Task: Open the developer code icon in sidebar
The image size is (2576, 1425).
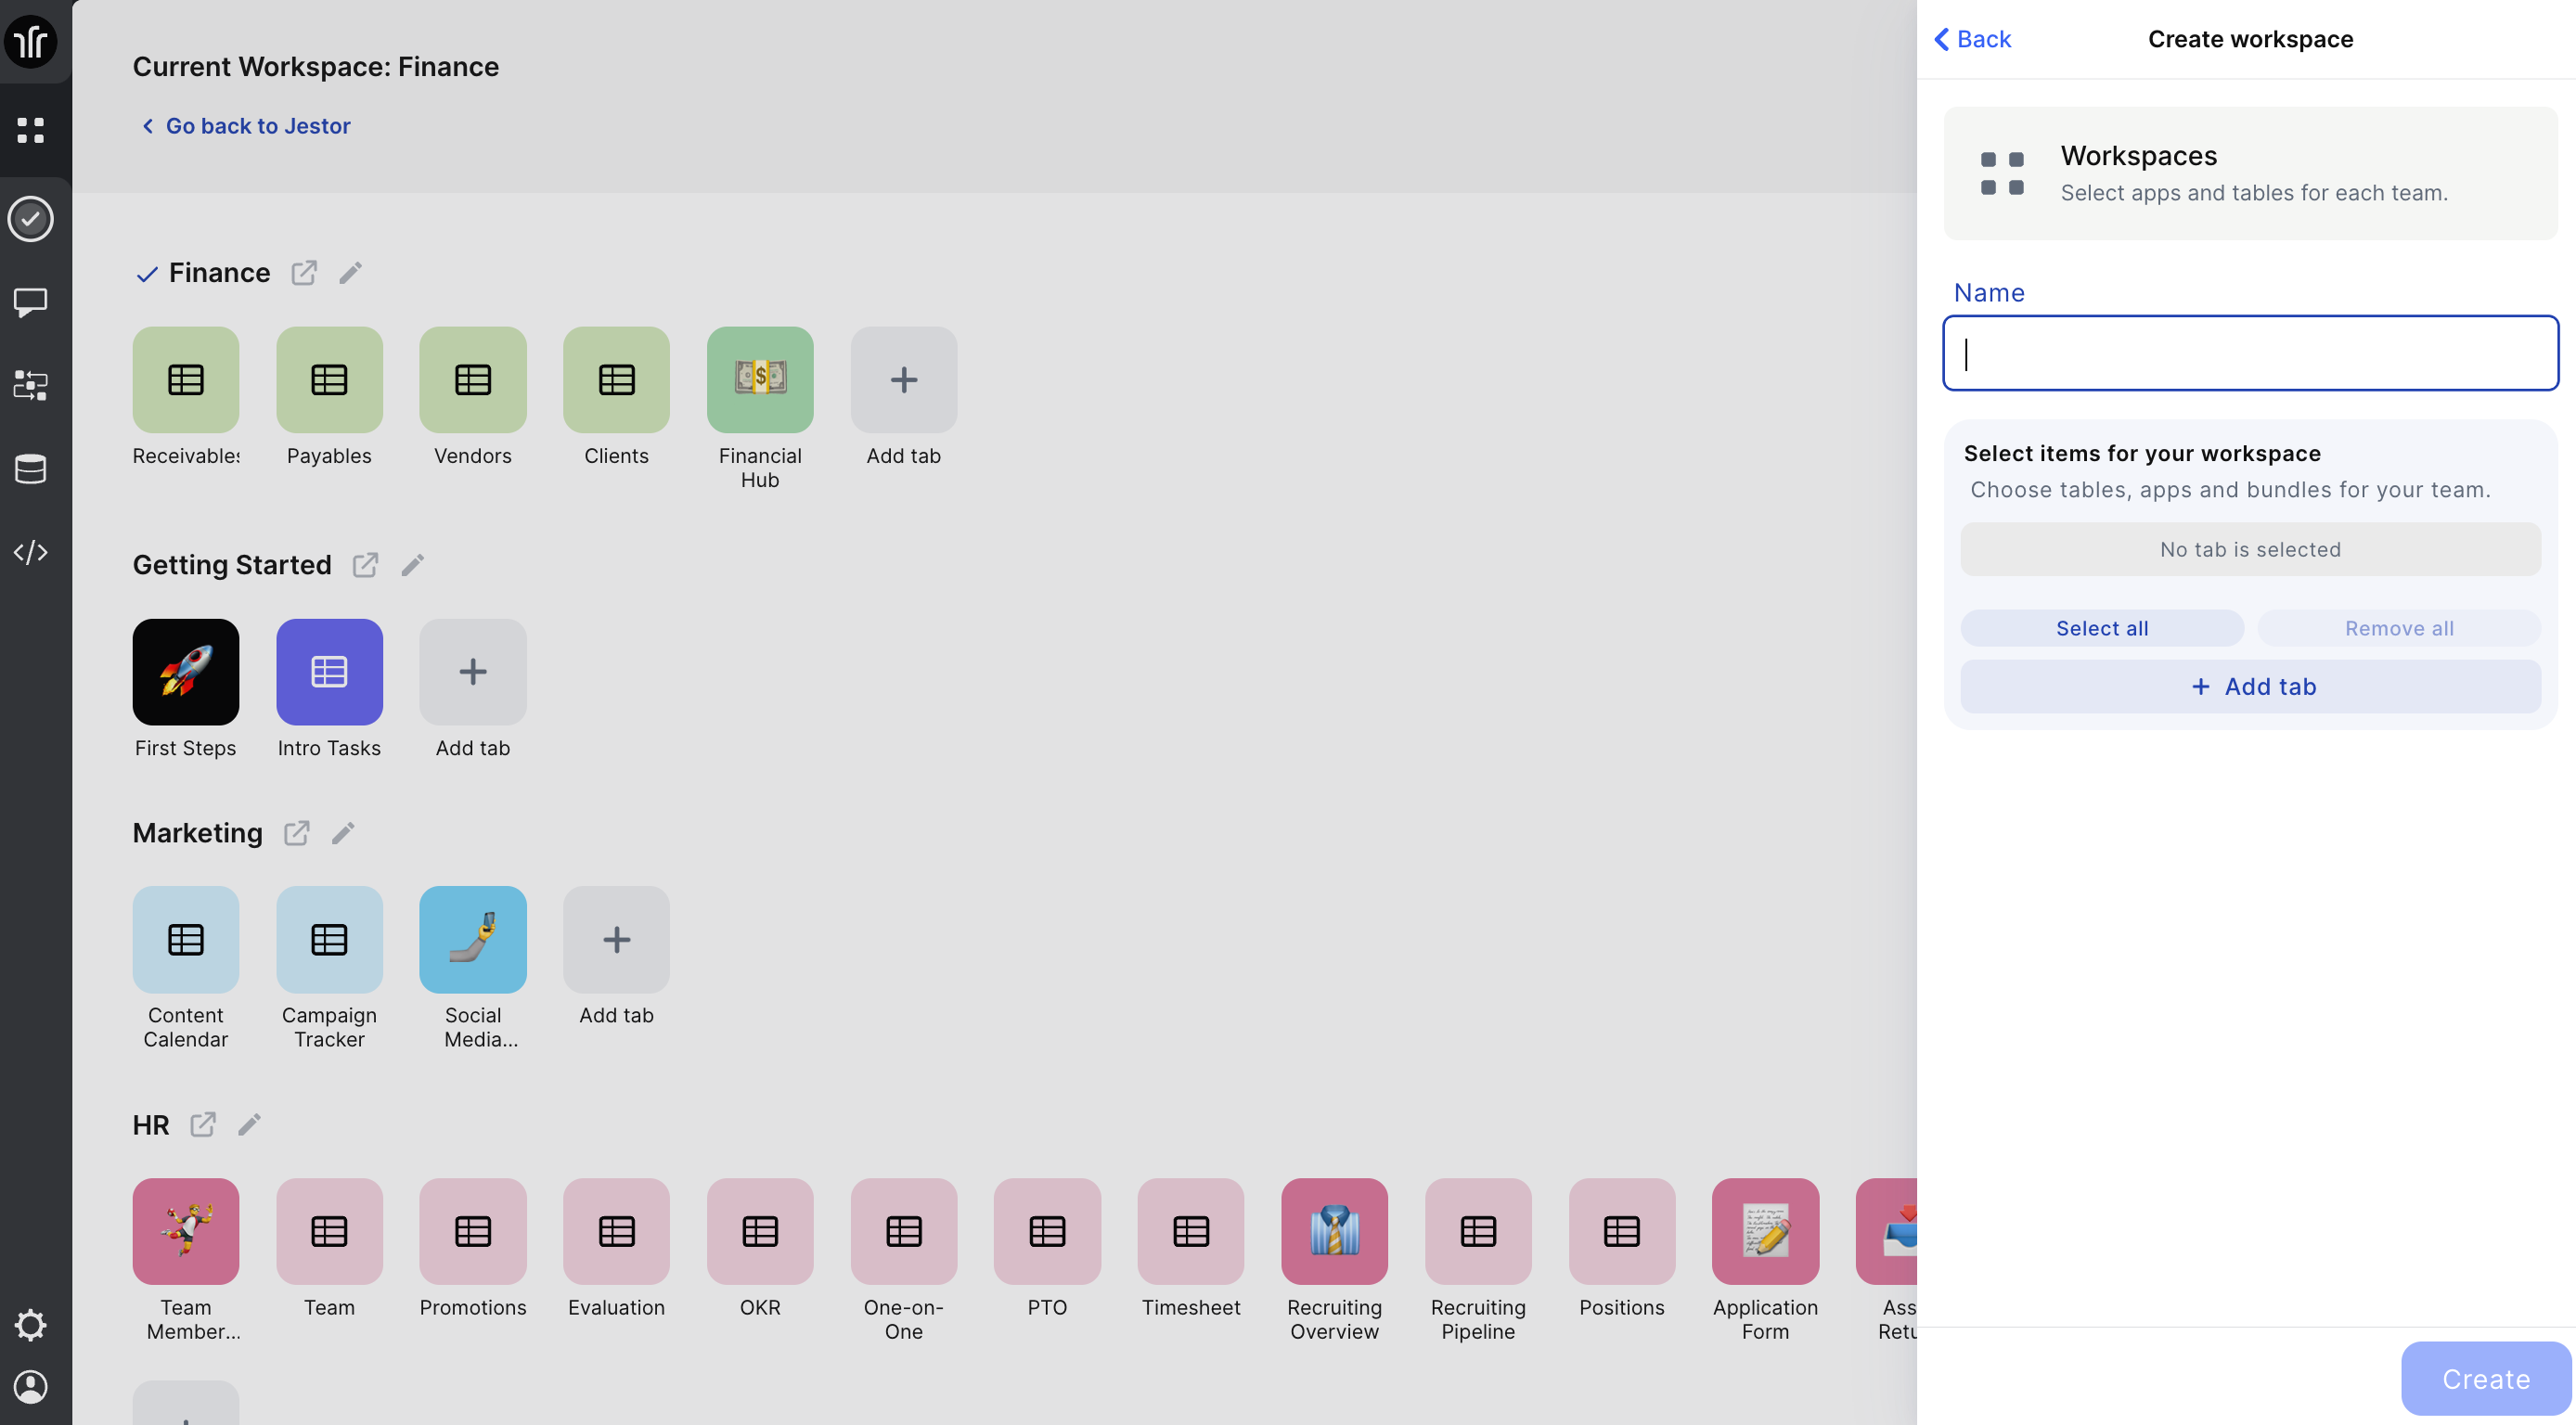Action: (31, 552)
